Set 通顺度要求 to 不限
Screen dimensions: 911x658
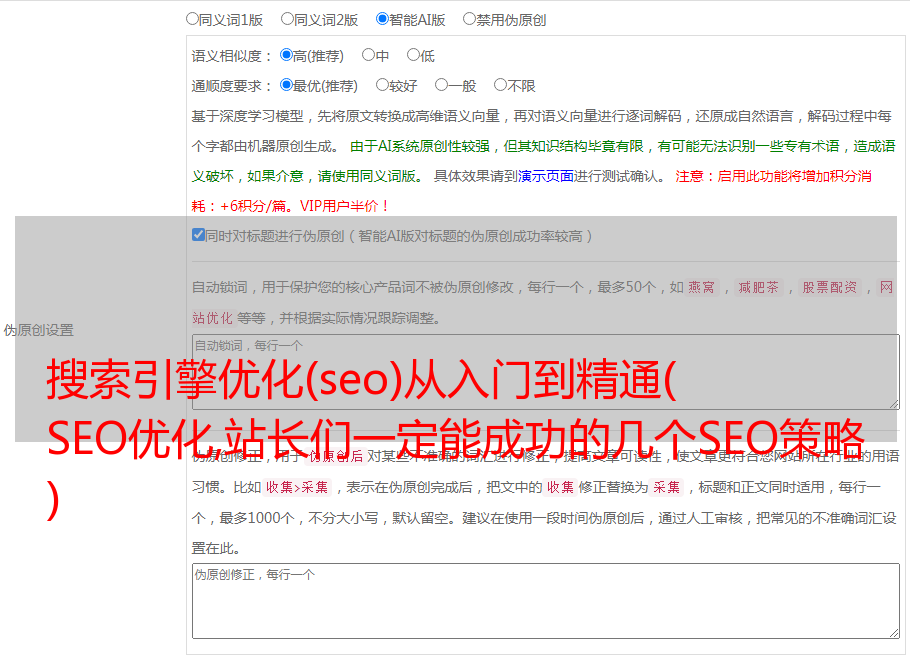coord(500,85)
